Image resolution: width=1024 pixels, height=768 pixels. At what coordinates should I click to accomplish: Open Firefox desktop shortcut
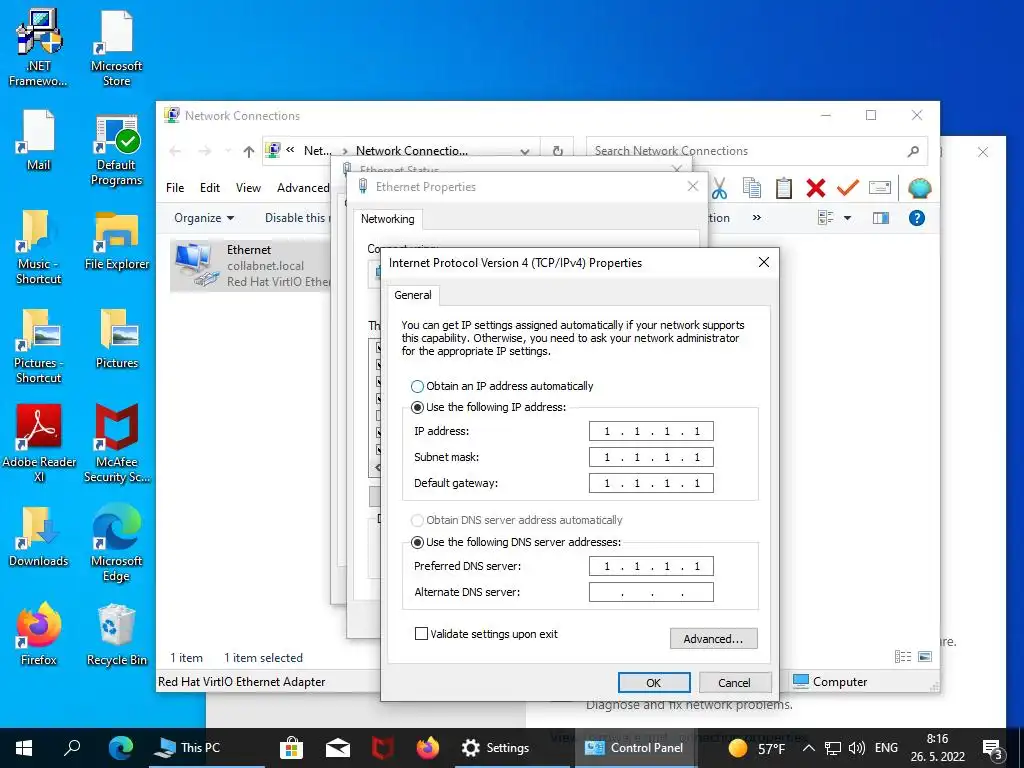tap(39, 633)
